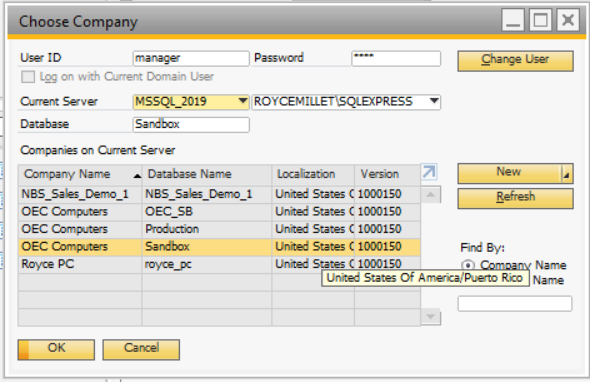
Task: Click the User ID input field
Action: pos(191,58)
